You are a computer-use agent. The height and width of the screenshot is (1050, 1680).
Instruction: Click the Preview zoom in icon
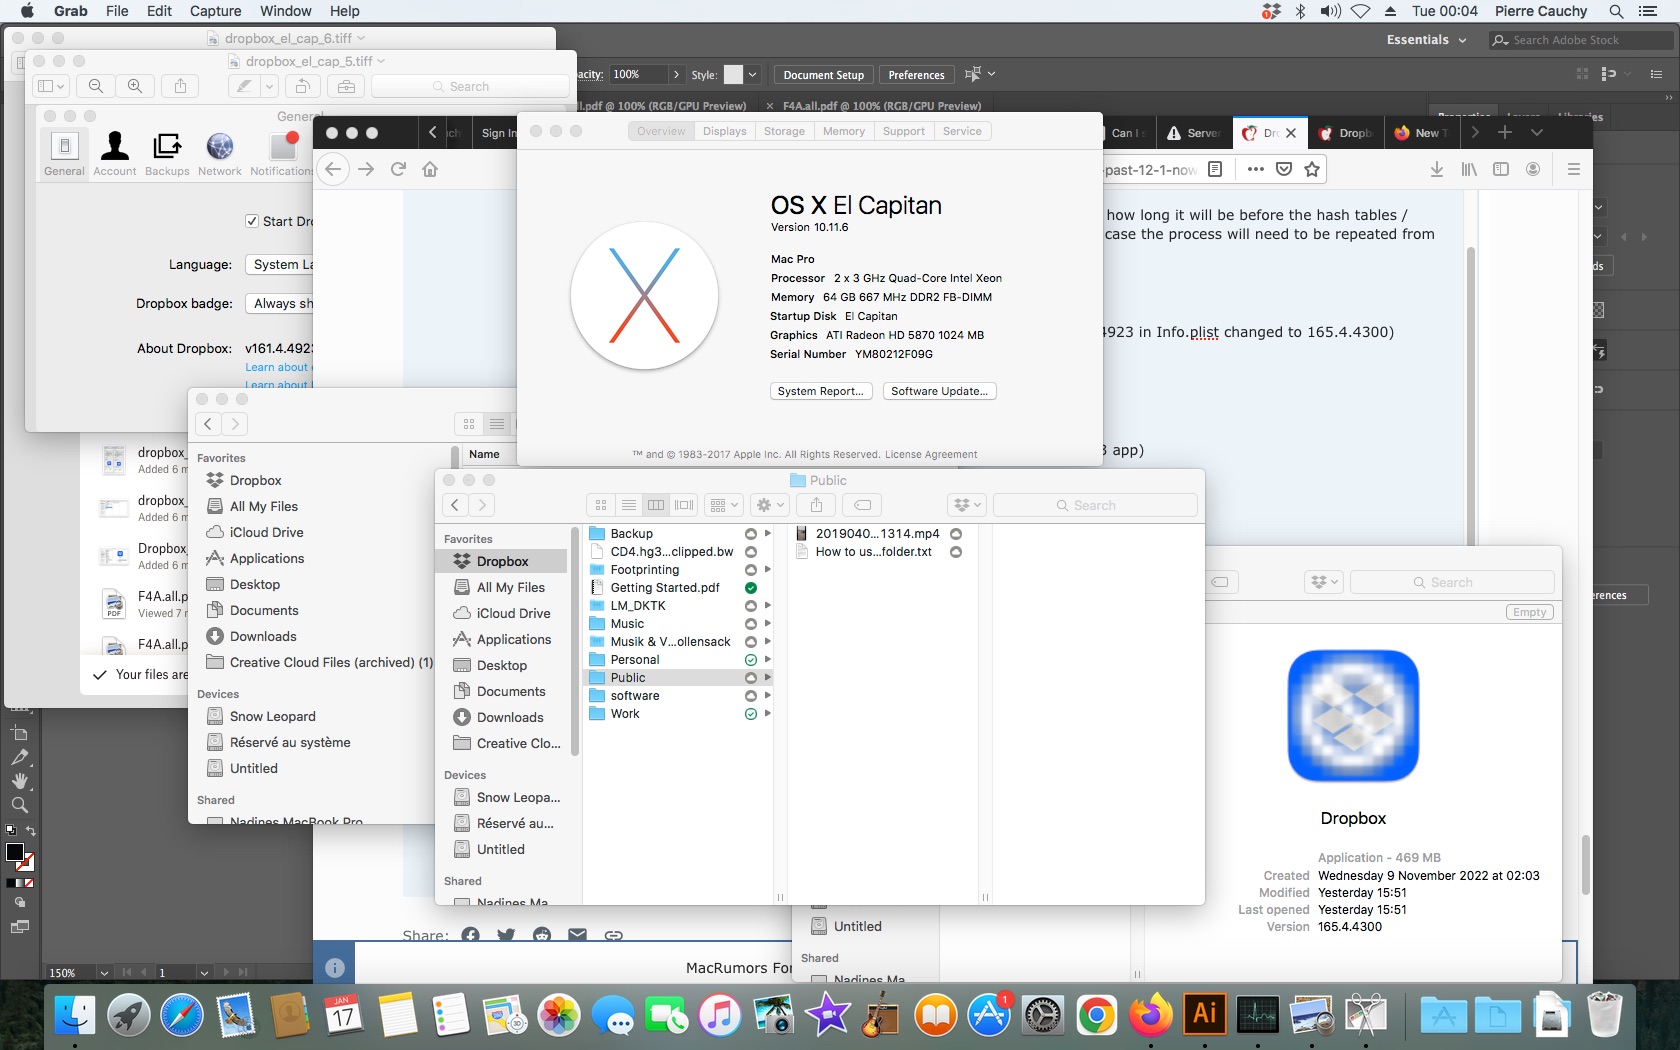(135, 86)
